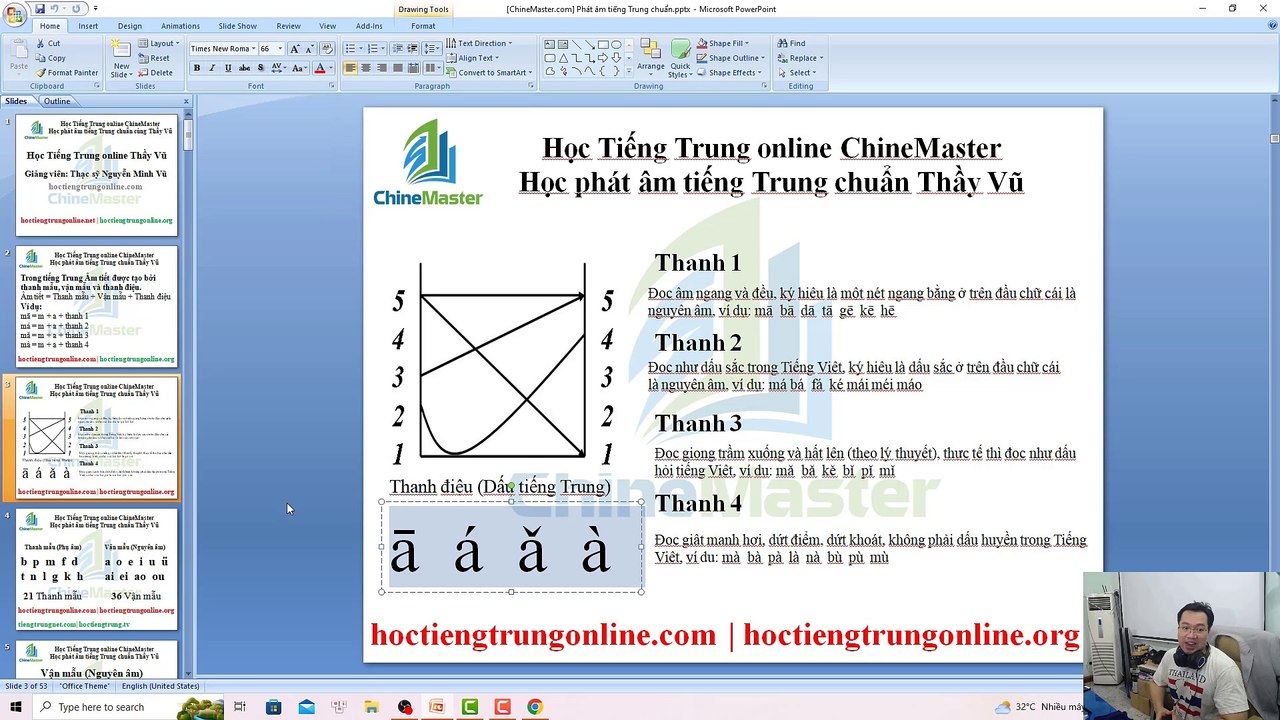Open the Shape Effects dropdown
The height and width of the screenshot is (720, 1280).
[731, 73]
